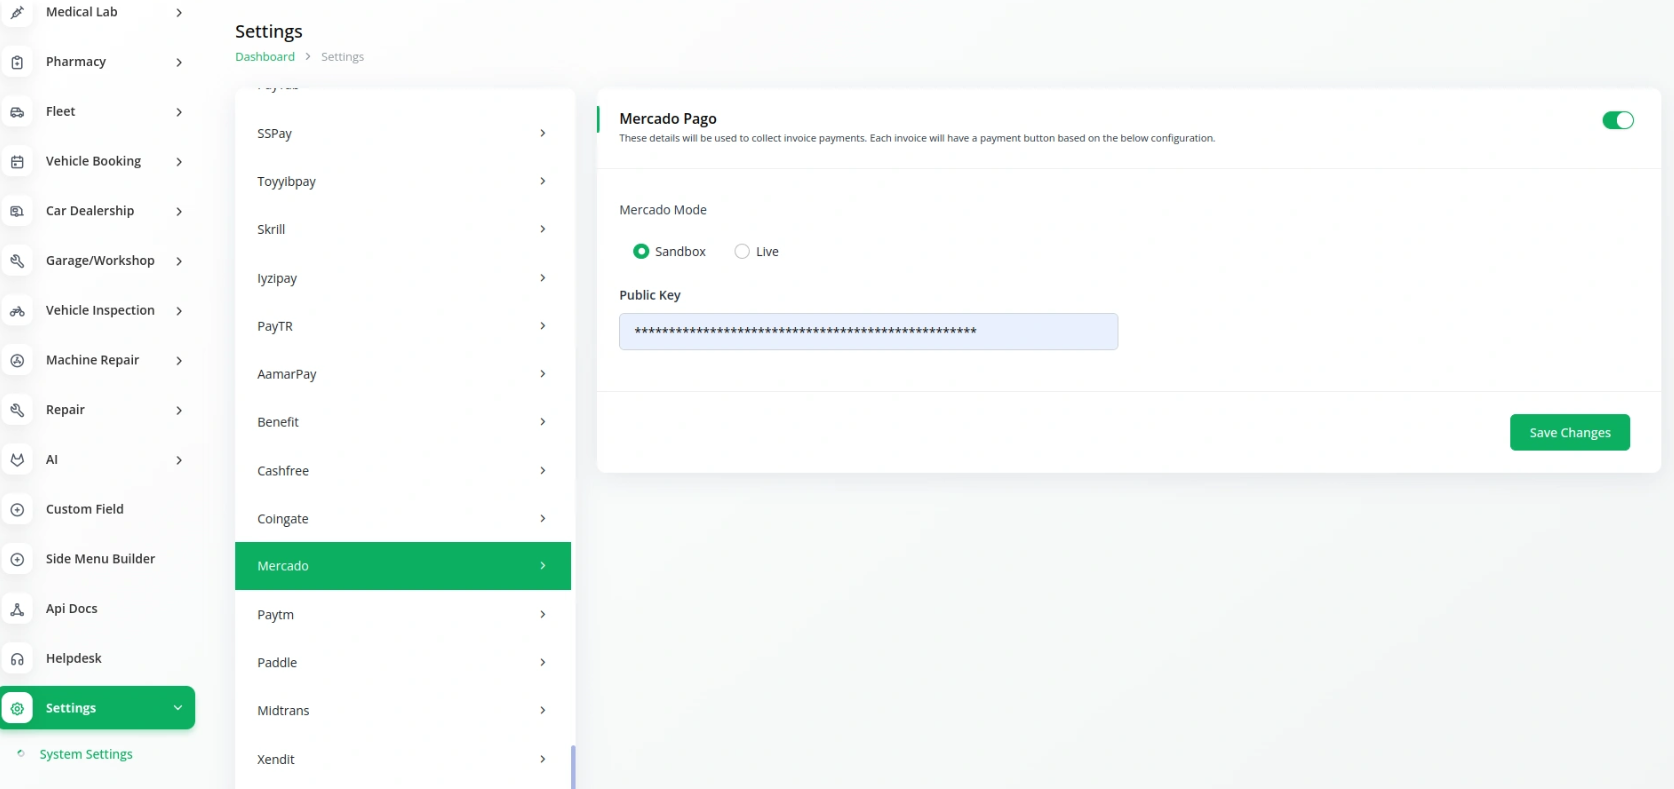
Task: Click the Garage/Workshop wrench icon
Action: click(17, 261)
